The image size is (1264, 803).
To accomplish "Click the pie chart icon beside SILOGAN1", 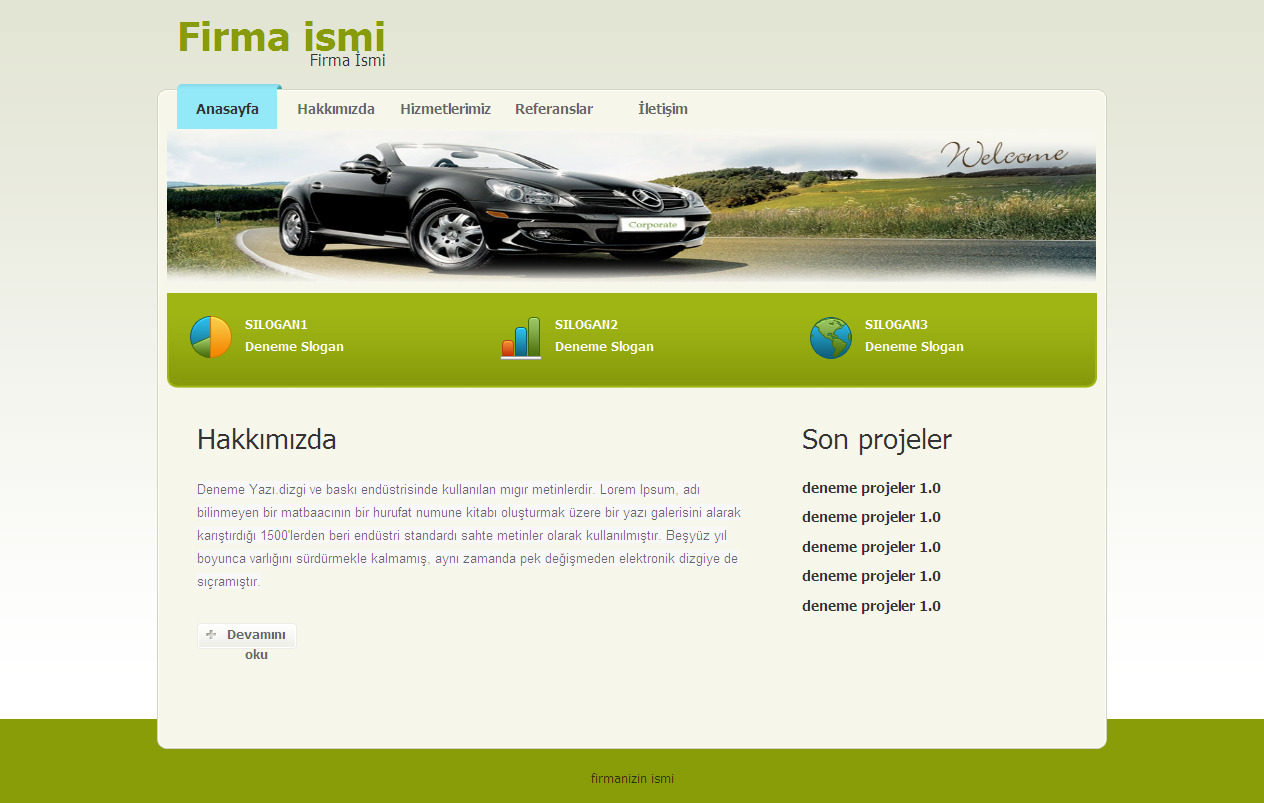I will pos(211,337).
